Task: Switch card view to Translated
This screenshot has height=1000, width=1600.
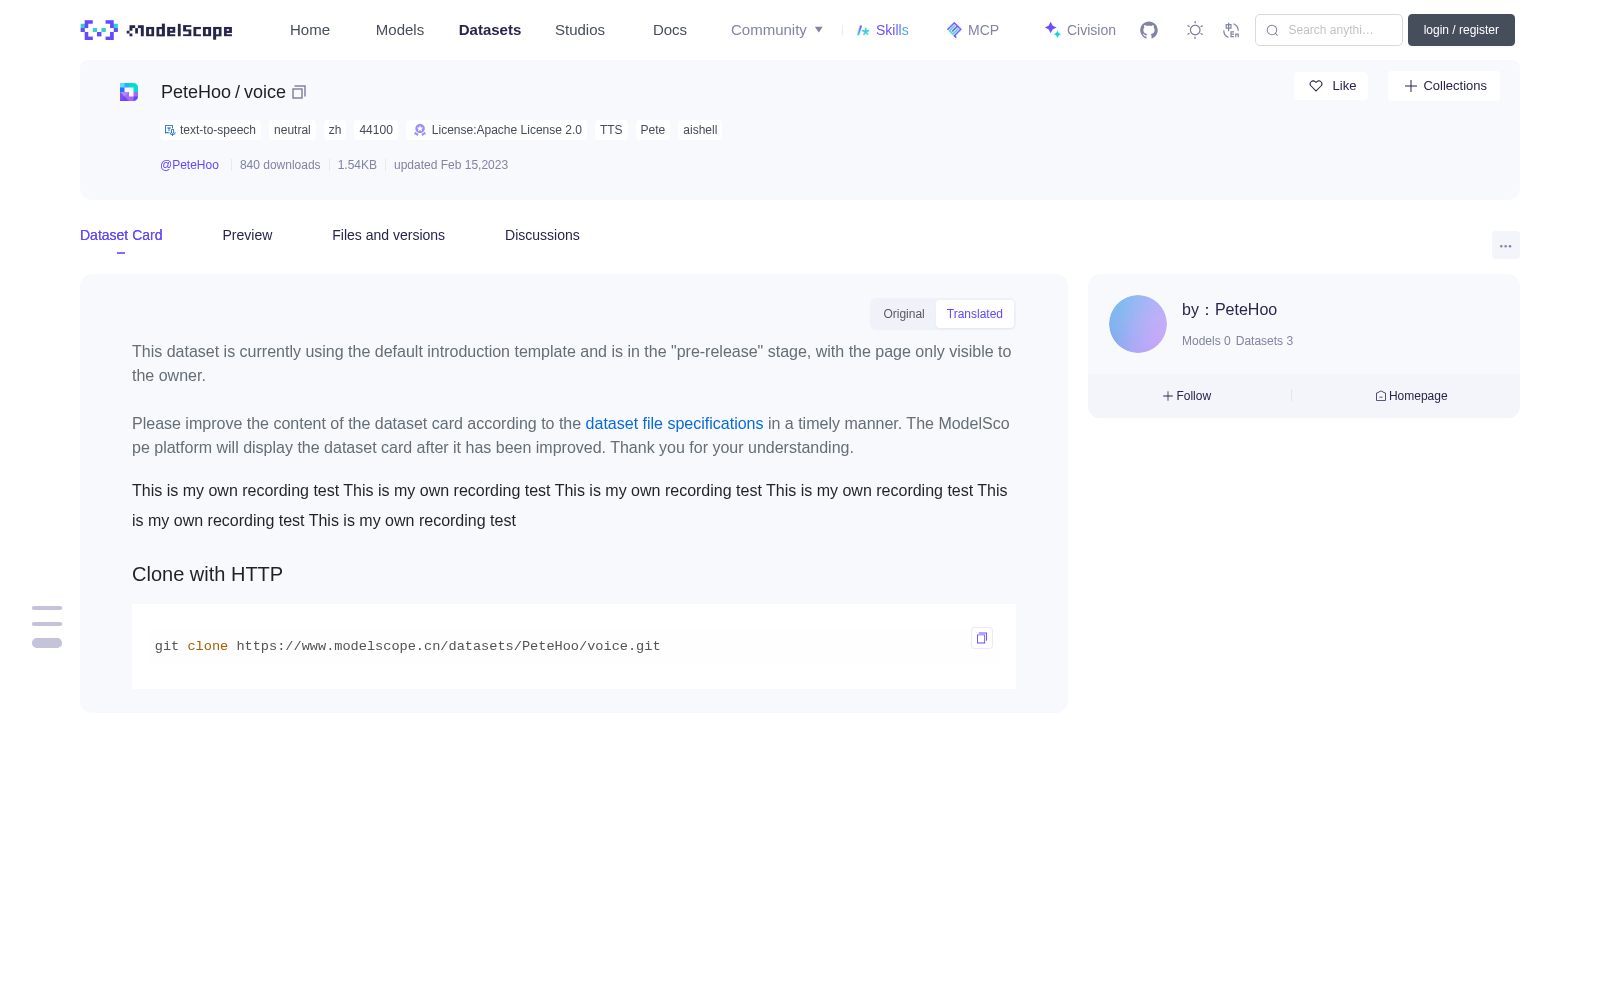Action: coord(975,314)
